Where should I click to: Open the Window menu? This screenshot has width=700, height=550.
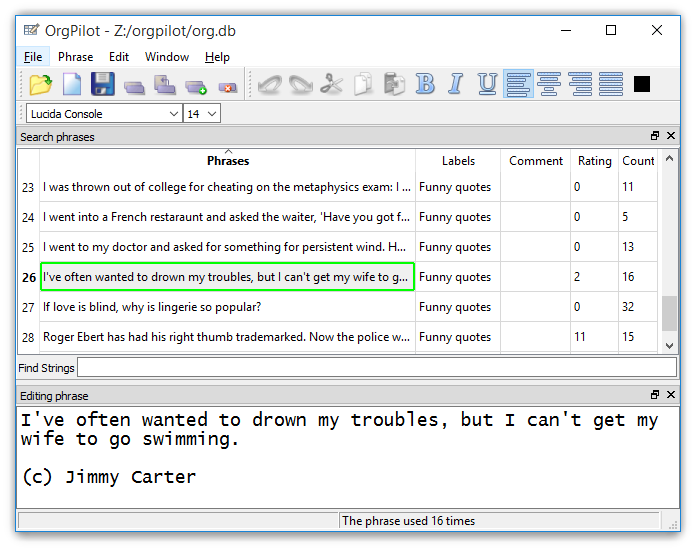[x=167, y=57]
